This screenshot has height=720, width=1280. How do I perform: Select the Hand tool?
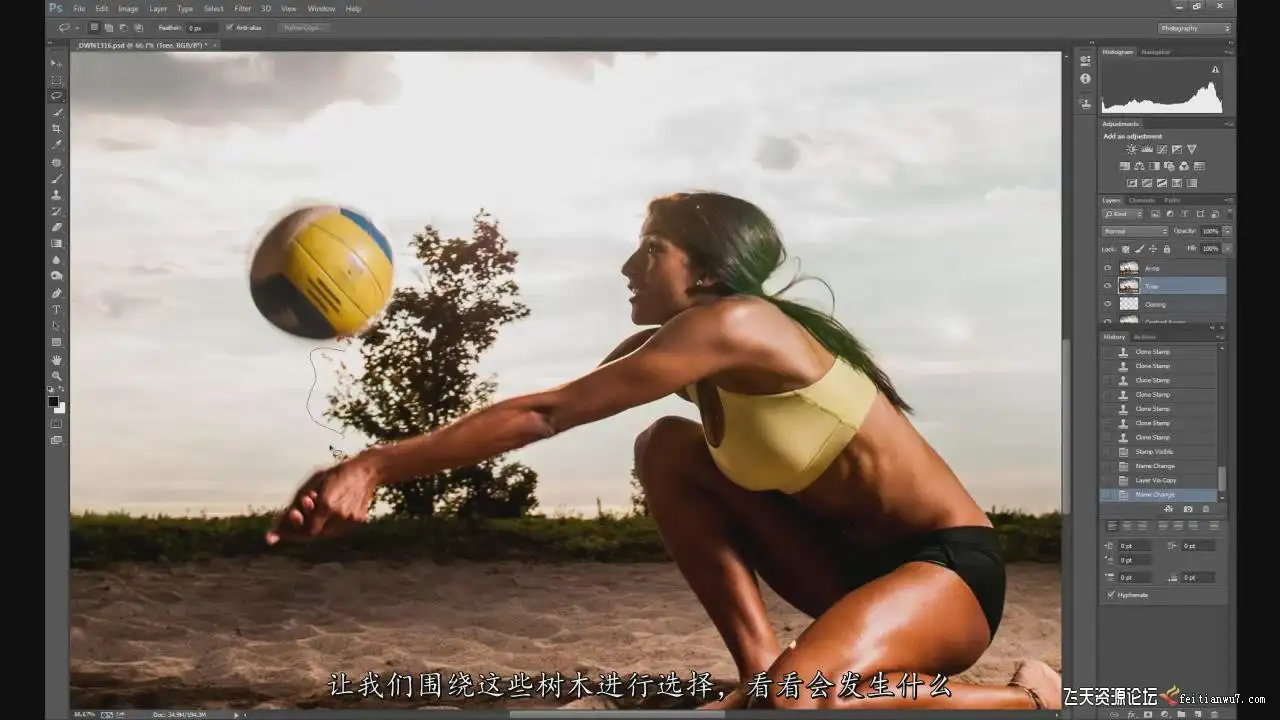tap(57, 359)
